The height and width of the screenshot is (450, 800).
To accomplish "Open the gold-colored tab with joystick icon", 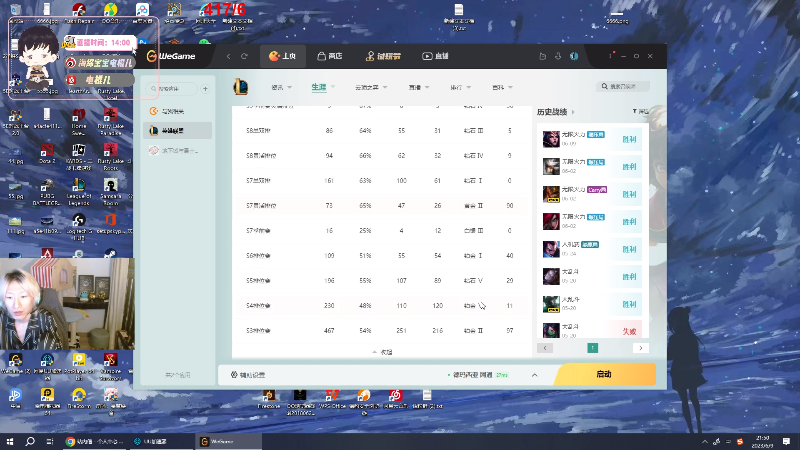I will 383,56.
